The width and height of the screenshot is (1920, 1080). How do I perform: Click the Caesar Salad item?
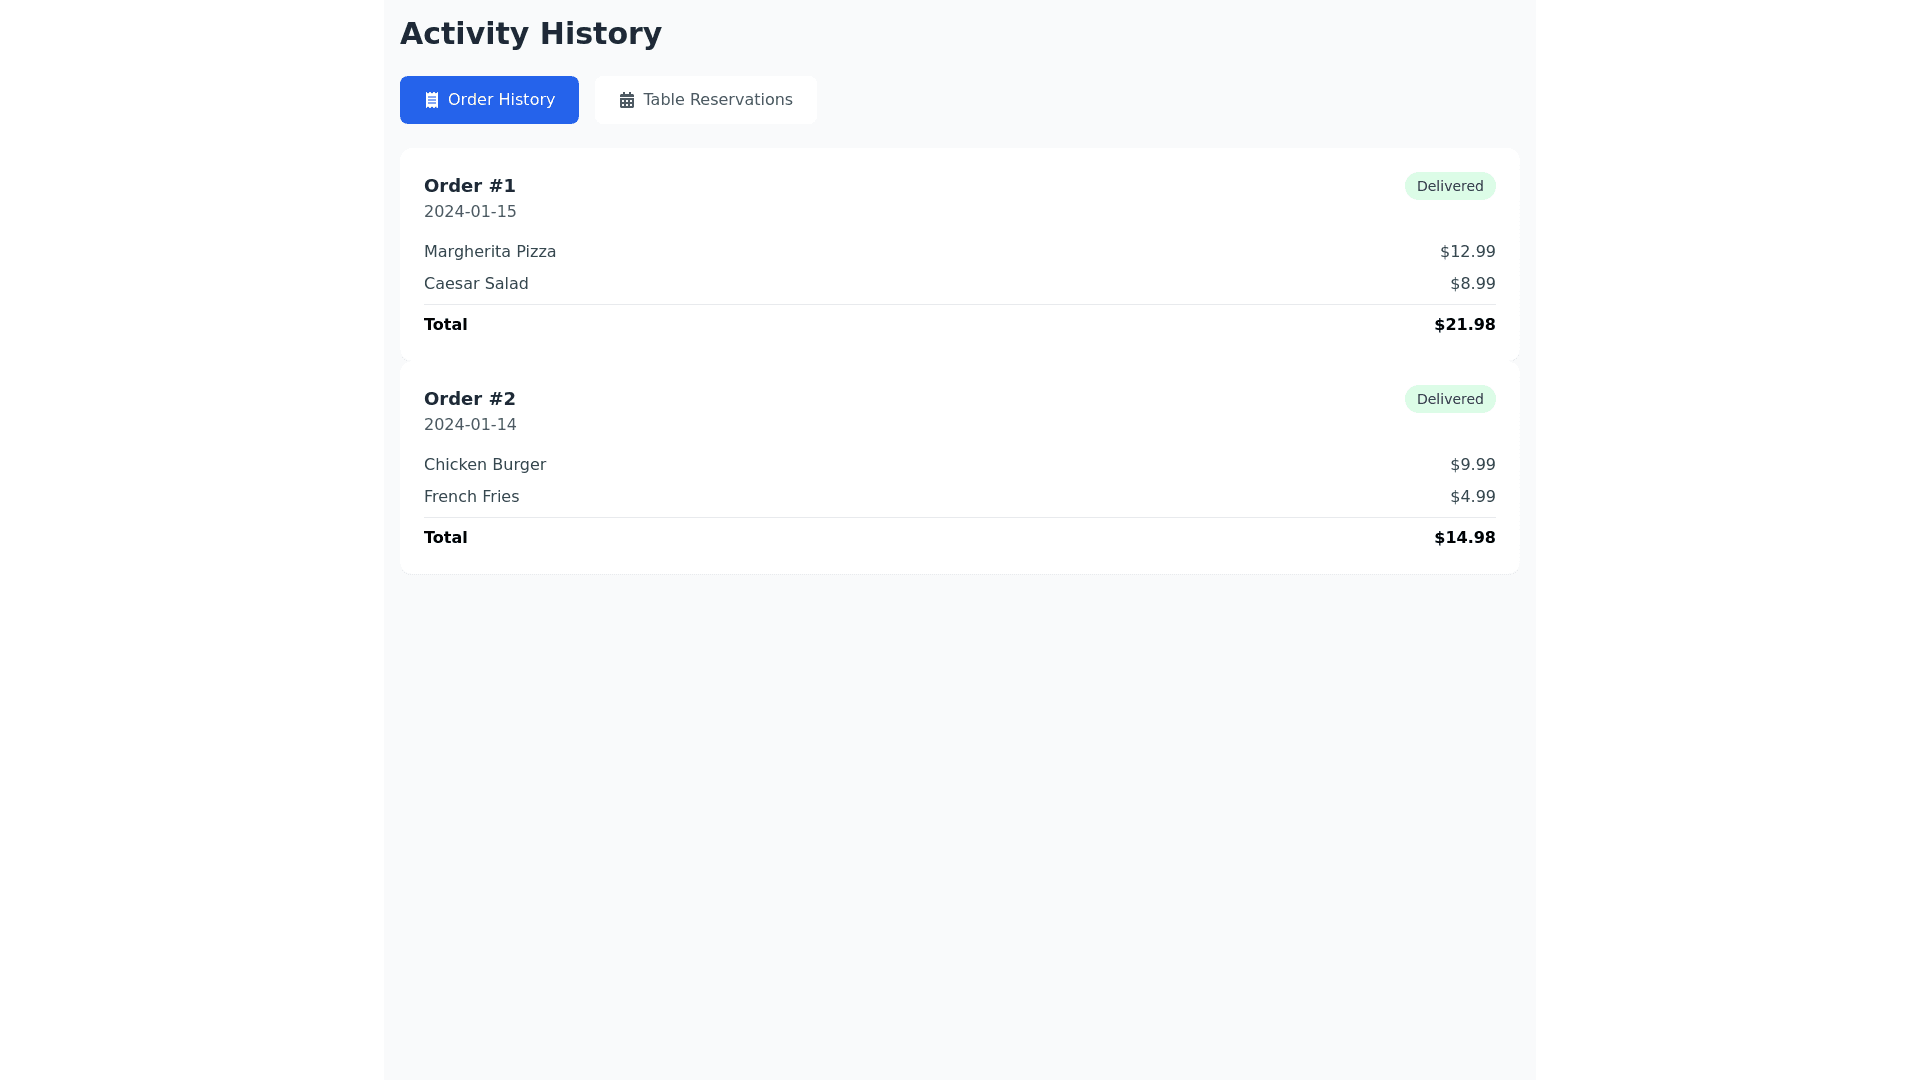click(476, 284)
